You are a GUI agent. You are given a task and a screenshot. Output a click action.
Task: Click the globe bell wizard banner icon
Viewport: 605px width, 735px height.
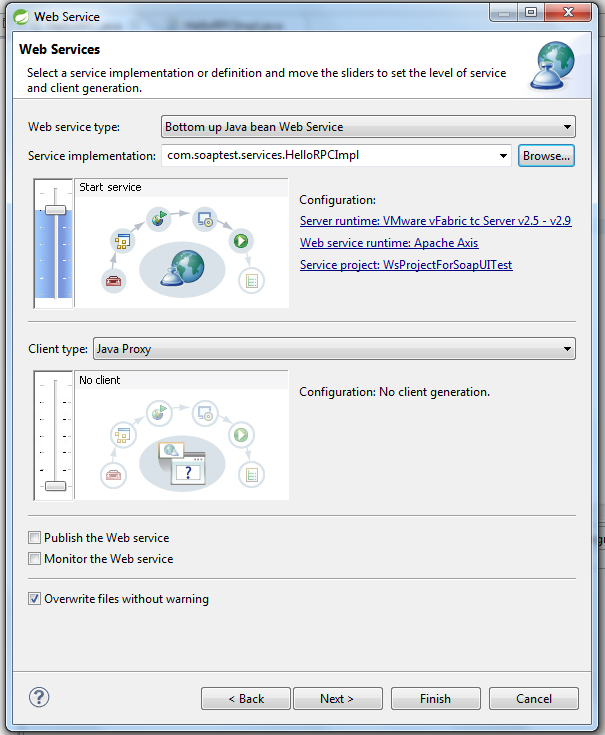[x=553, y=65]
